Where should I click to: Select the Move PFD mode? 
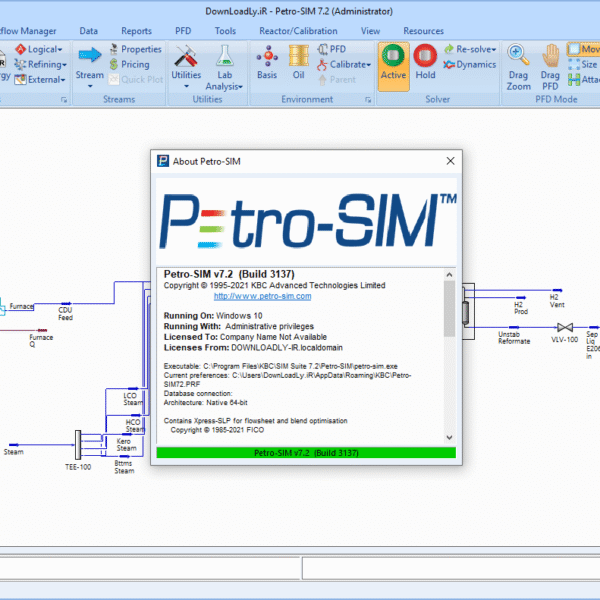[x=584, y=49]
